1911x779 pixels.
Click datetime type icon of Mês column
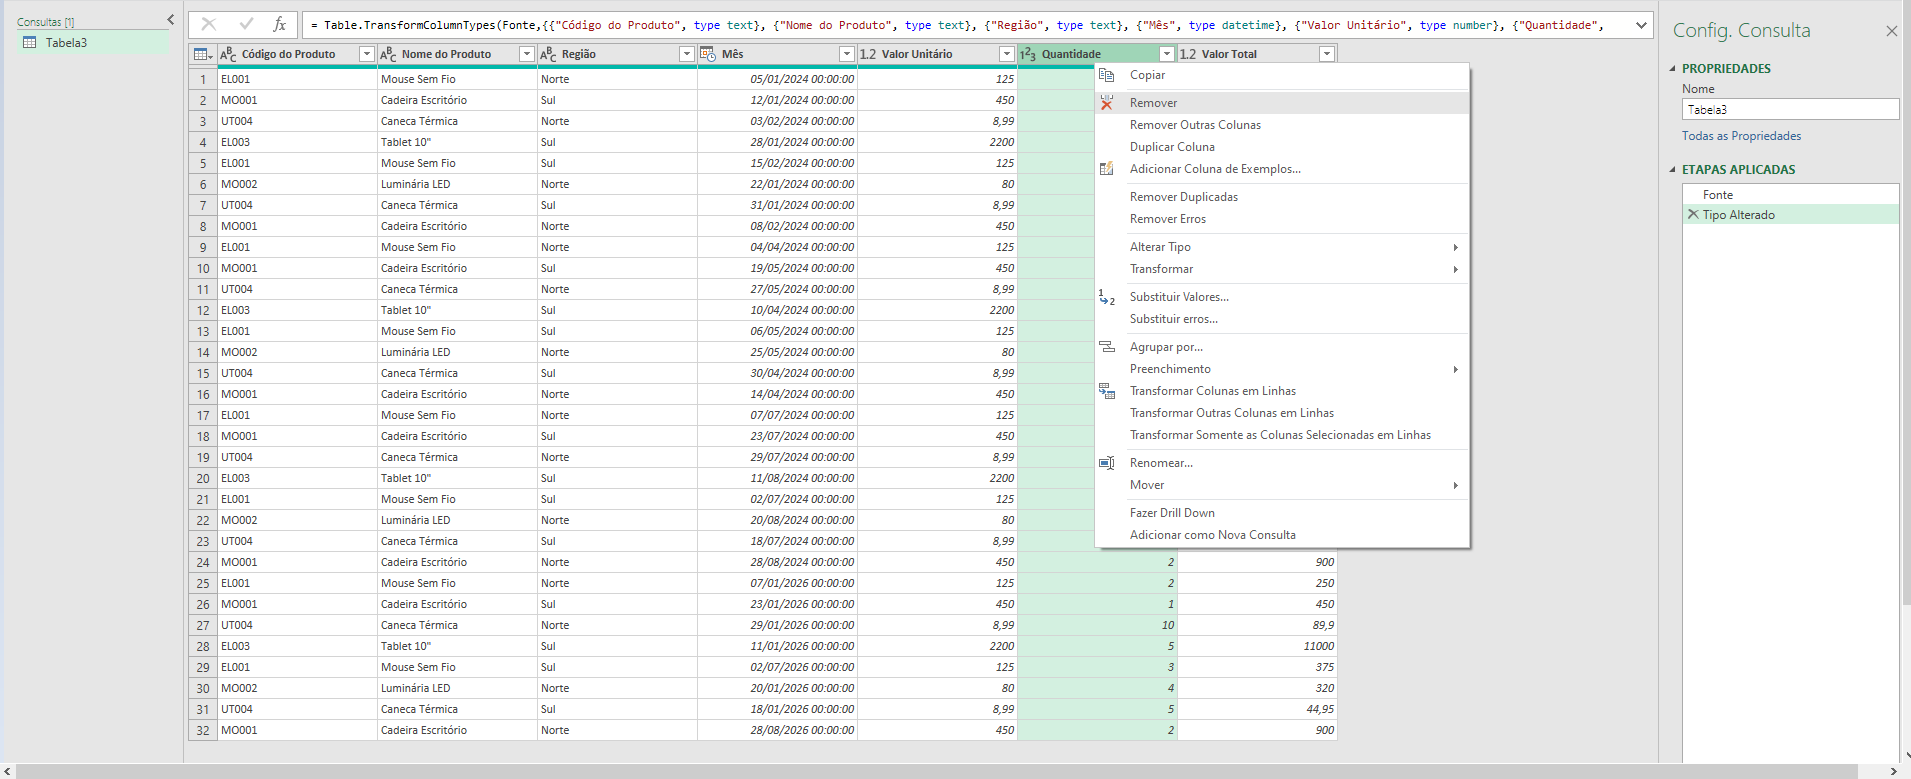pos(708,54)
